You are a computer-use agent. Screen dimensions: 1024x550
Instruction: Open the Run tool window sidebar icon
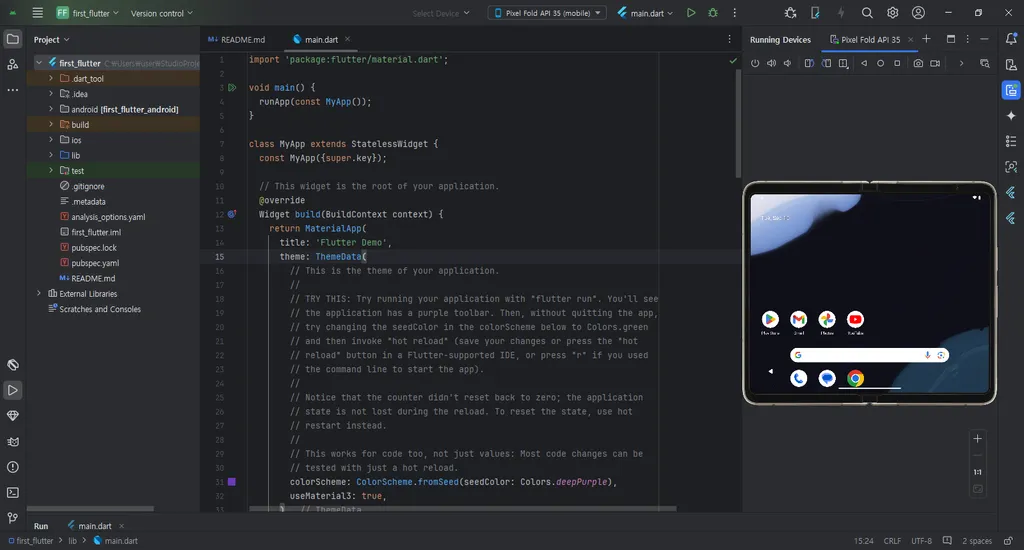point(12,390)
